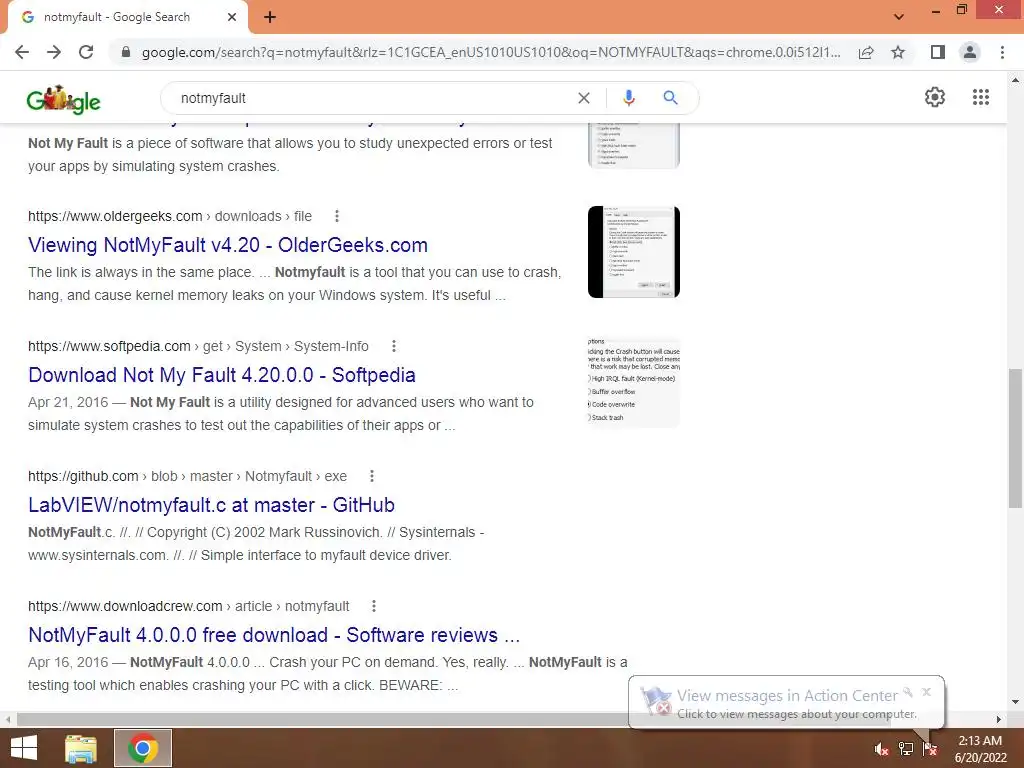Screen dimensions: 1024x768
Task: Click the top partially visible result thumbnail
Action: tap(633, 146)
